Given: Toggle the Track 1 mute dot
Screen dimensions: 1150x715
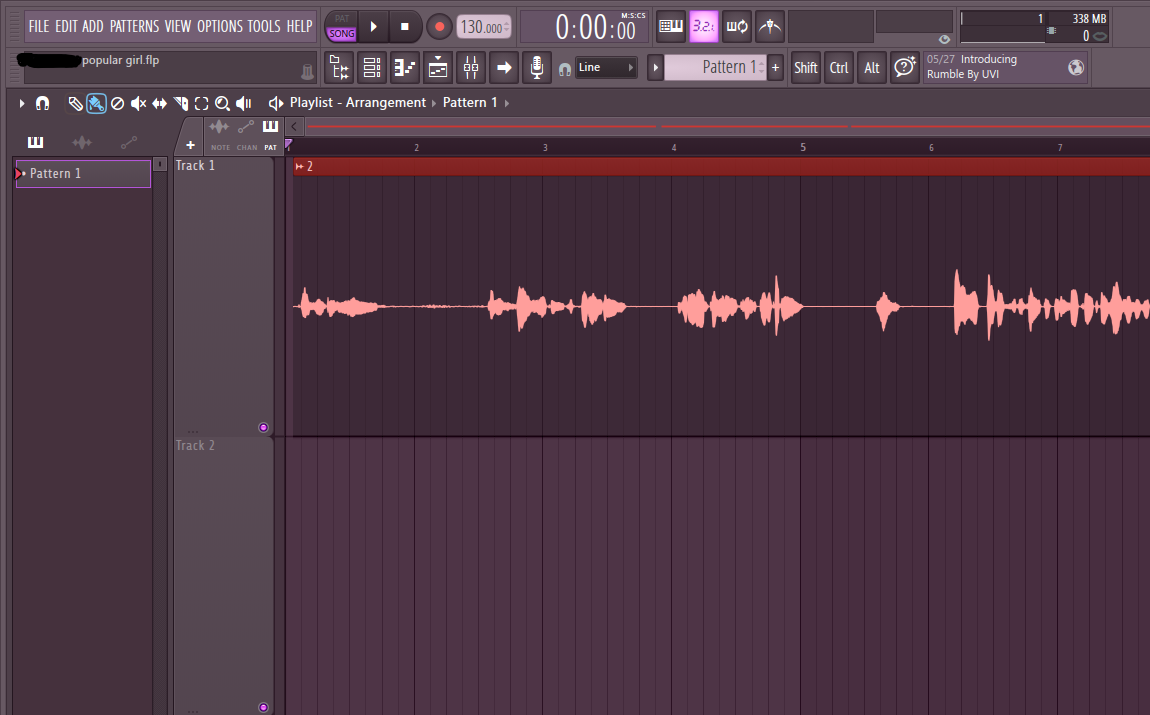Looking at the screenshot, I should [x=263, y=428].
